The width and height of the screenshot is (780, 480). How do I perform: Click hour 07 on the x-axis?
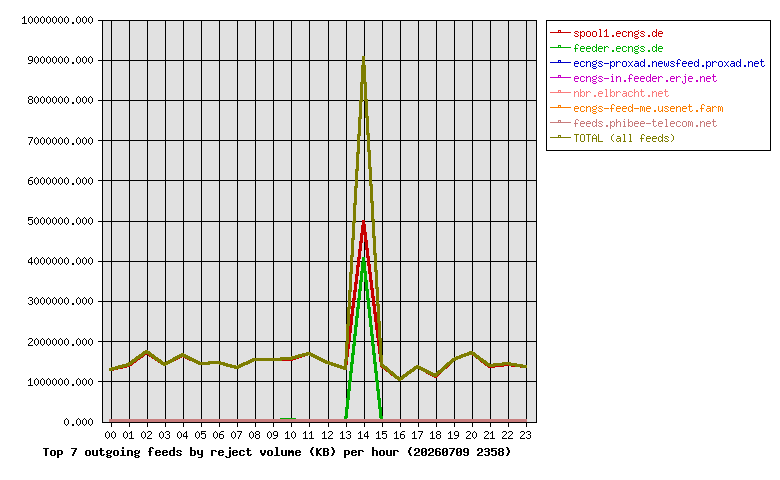237,435
